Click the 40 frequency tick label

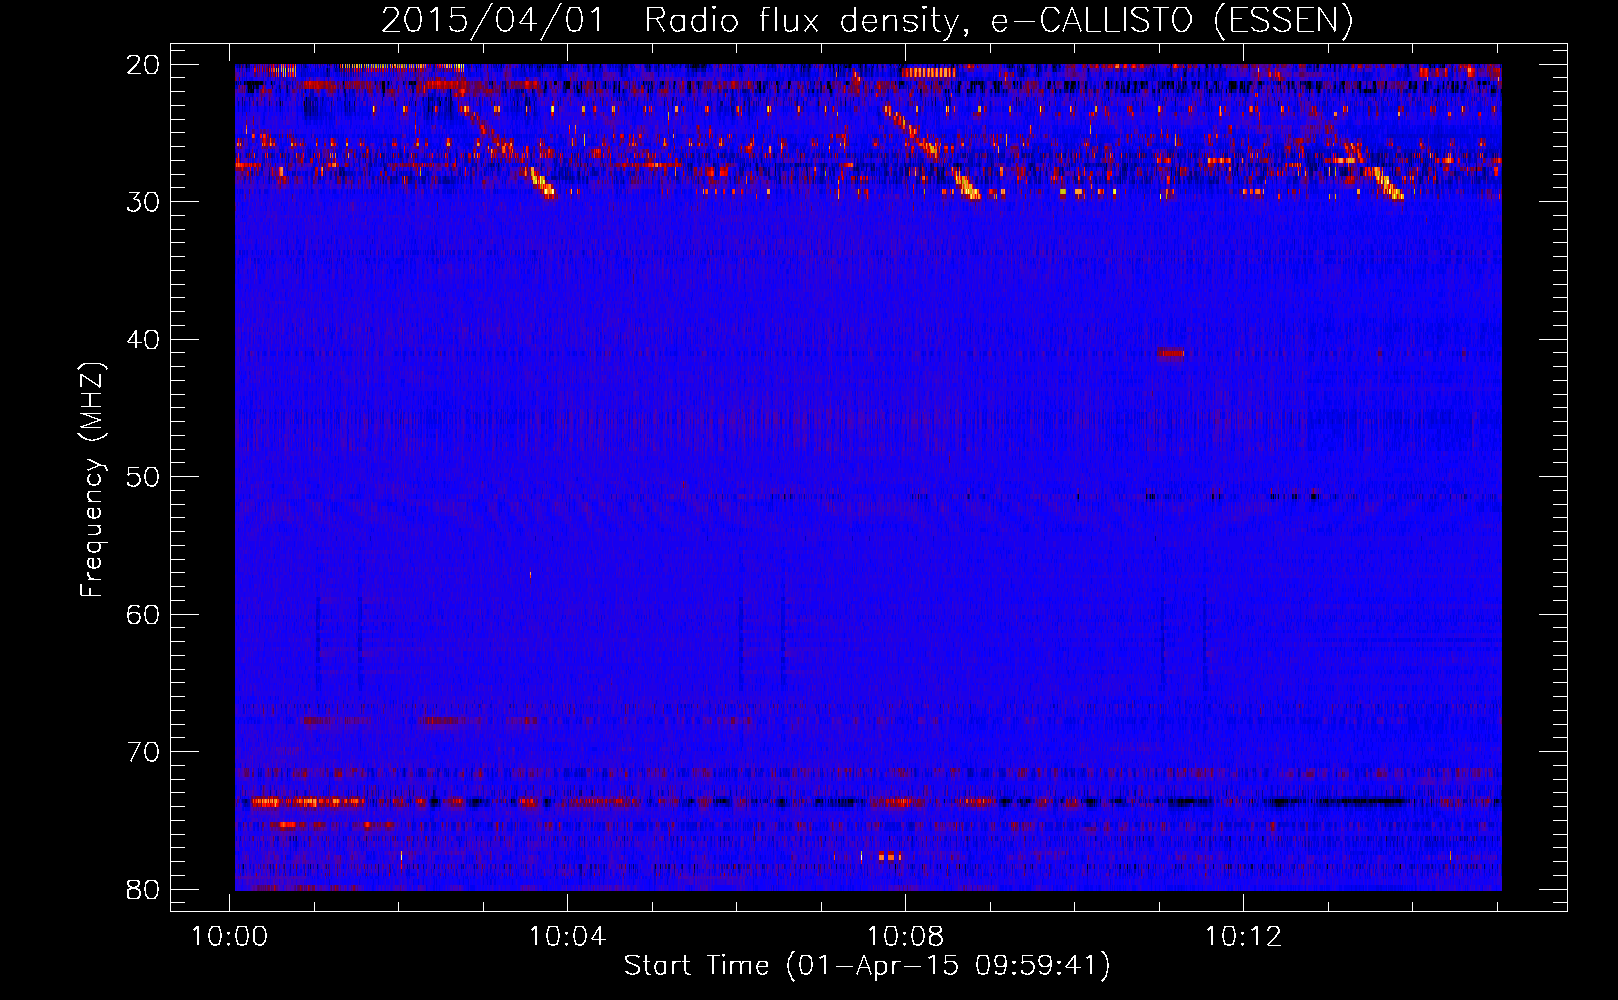click(x=144, y=340)
